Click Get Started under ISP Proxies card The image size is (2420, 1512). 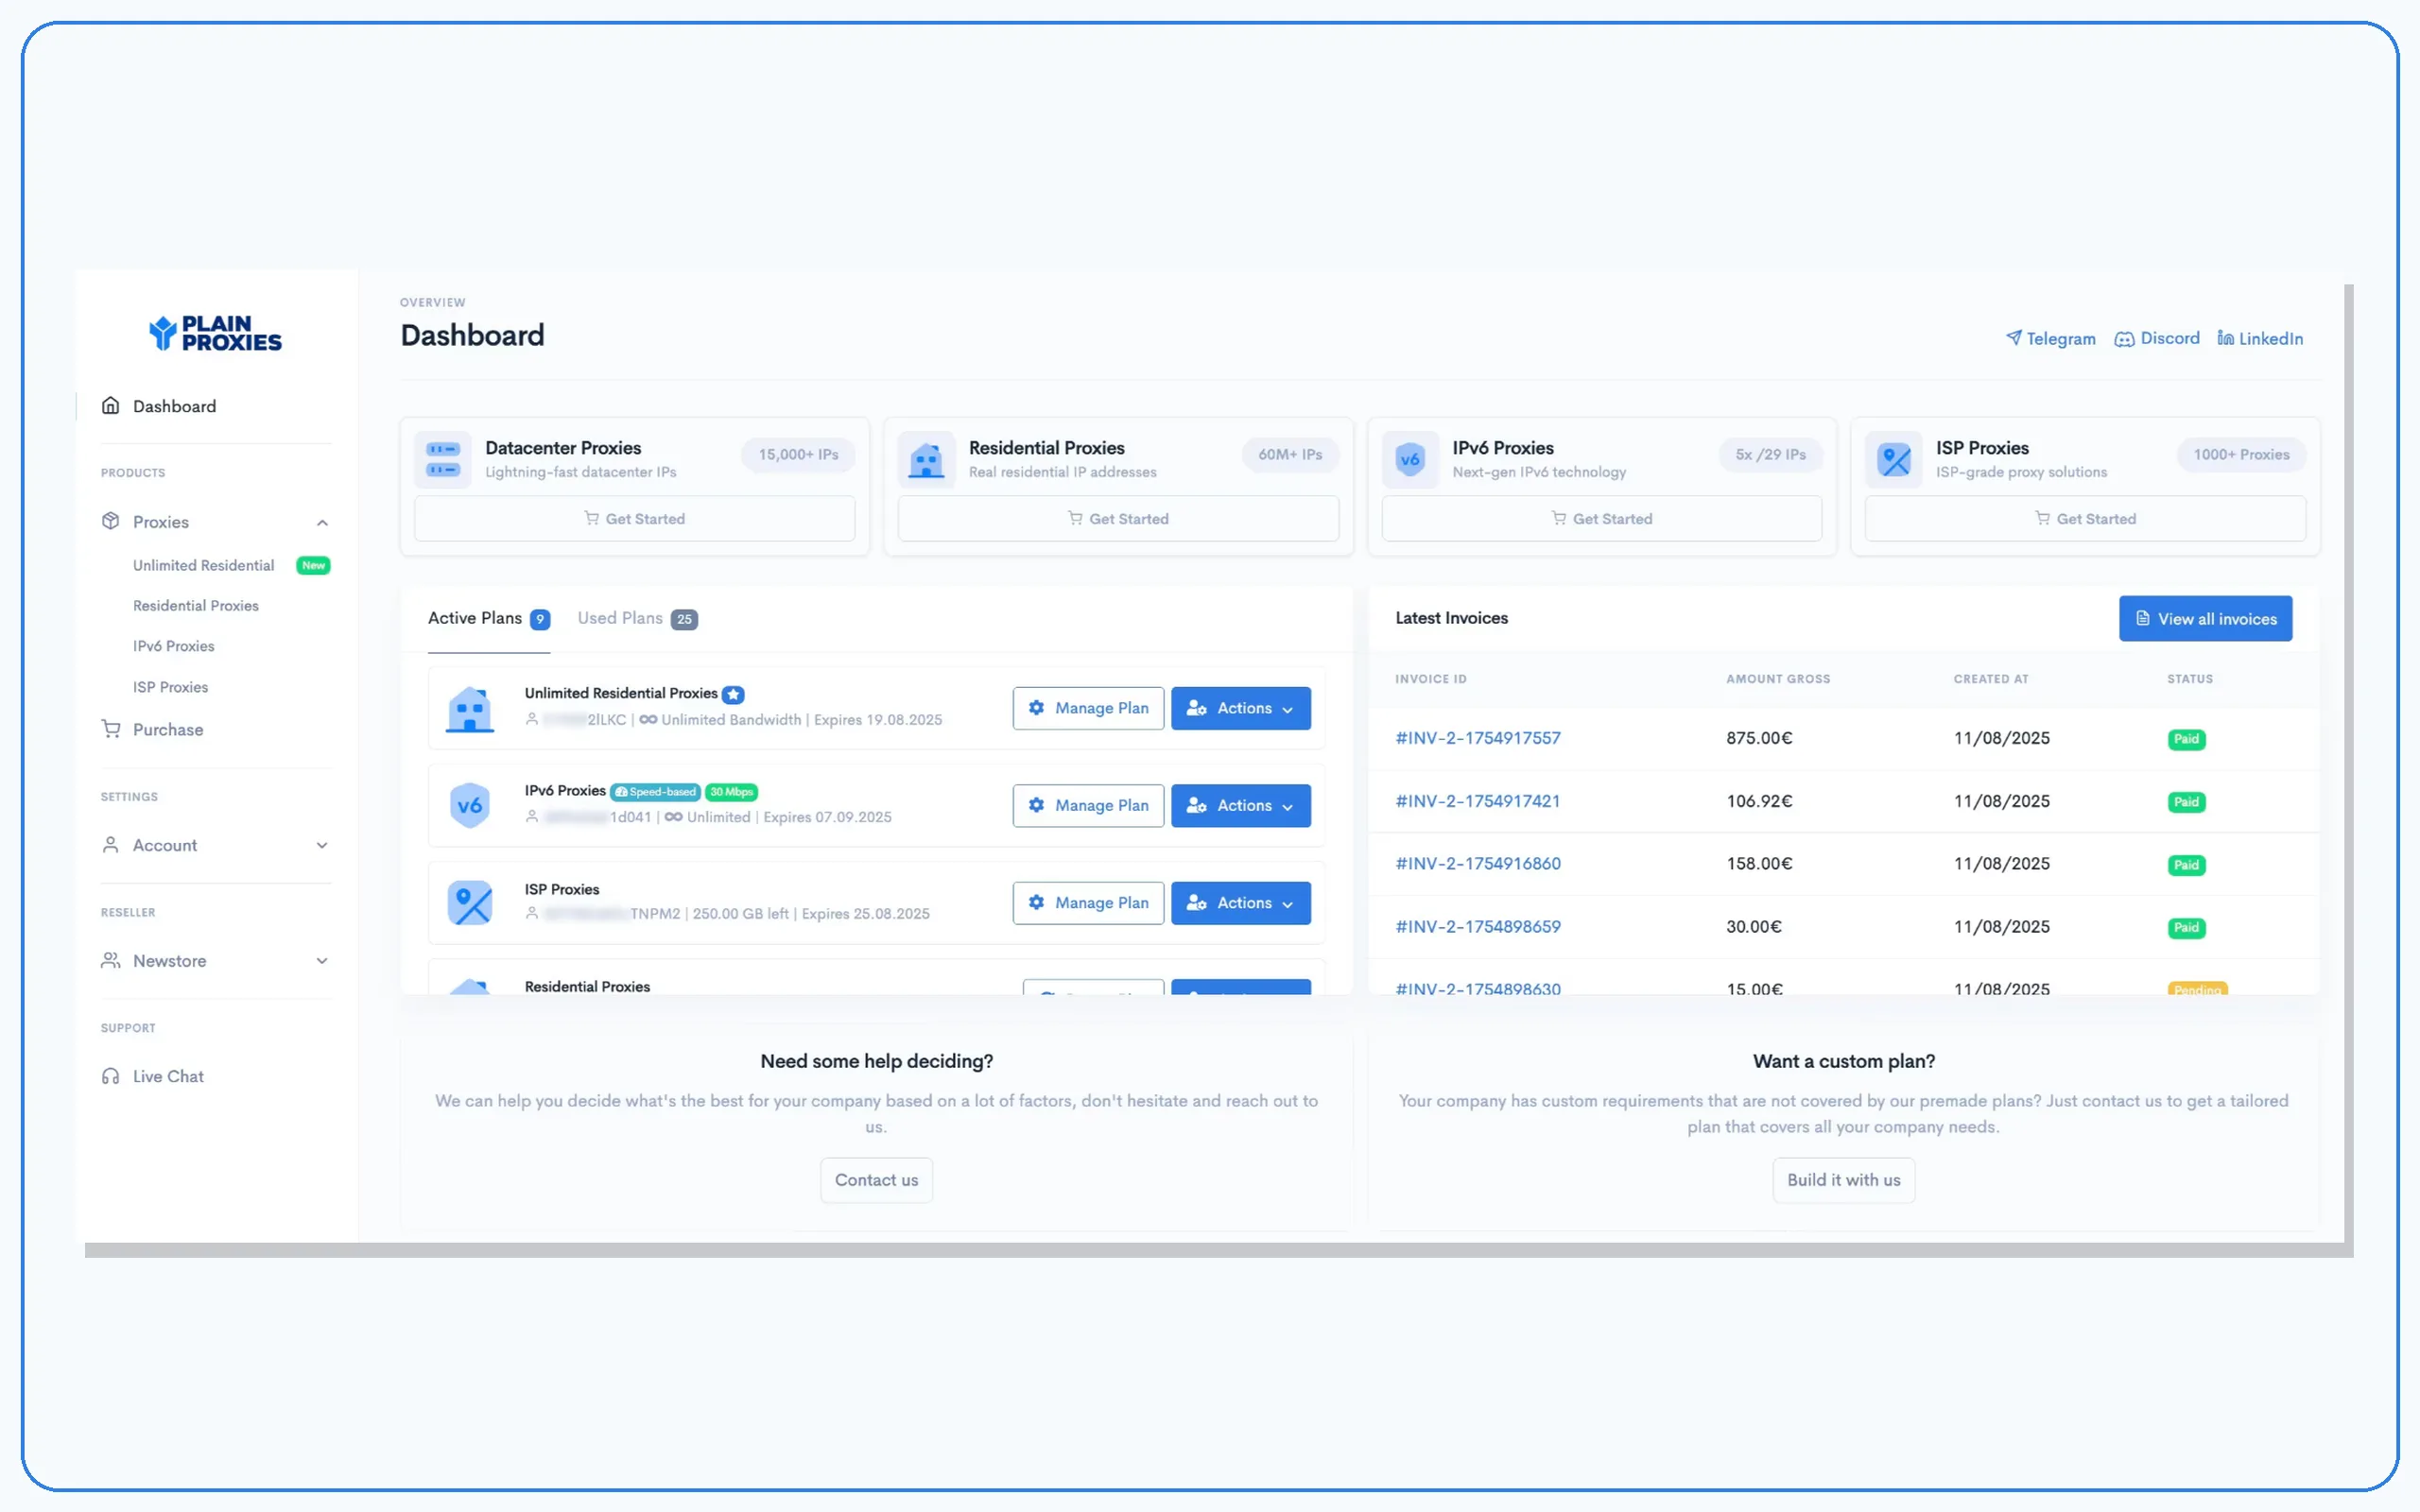[x=2085, y=518]
